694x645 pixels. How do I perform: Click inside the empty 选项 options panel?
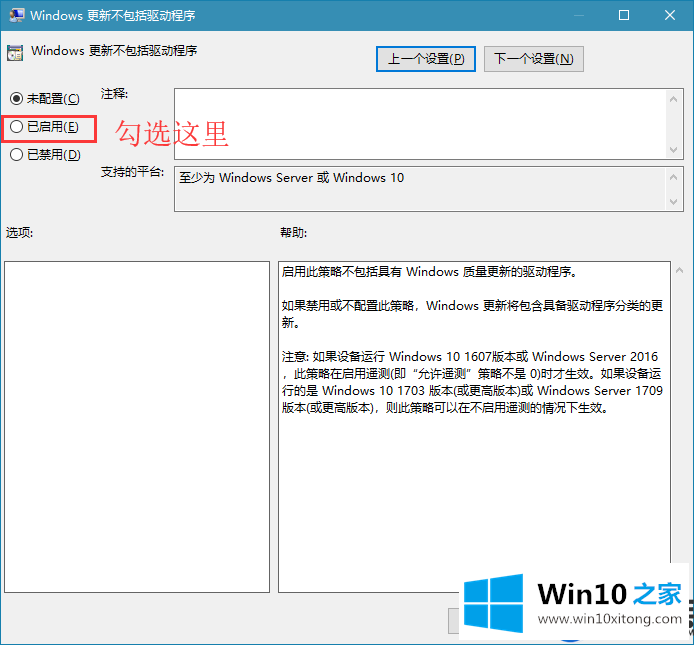pos(137,427)
